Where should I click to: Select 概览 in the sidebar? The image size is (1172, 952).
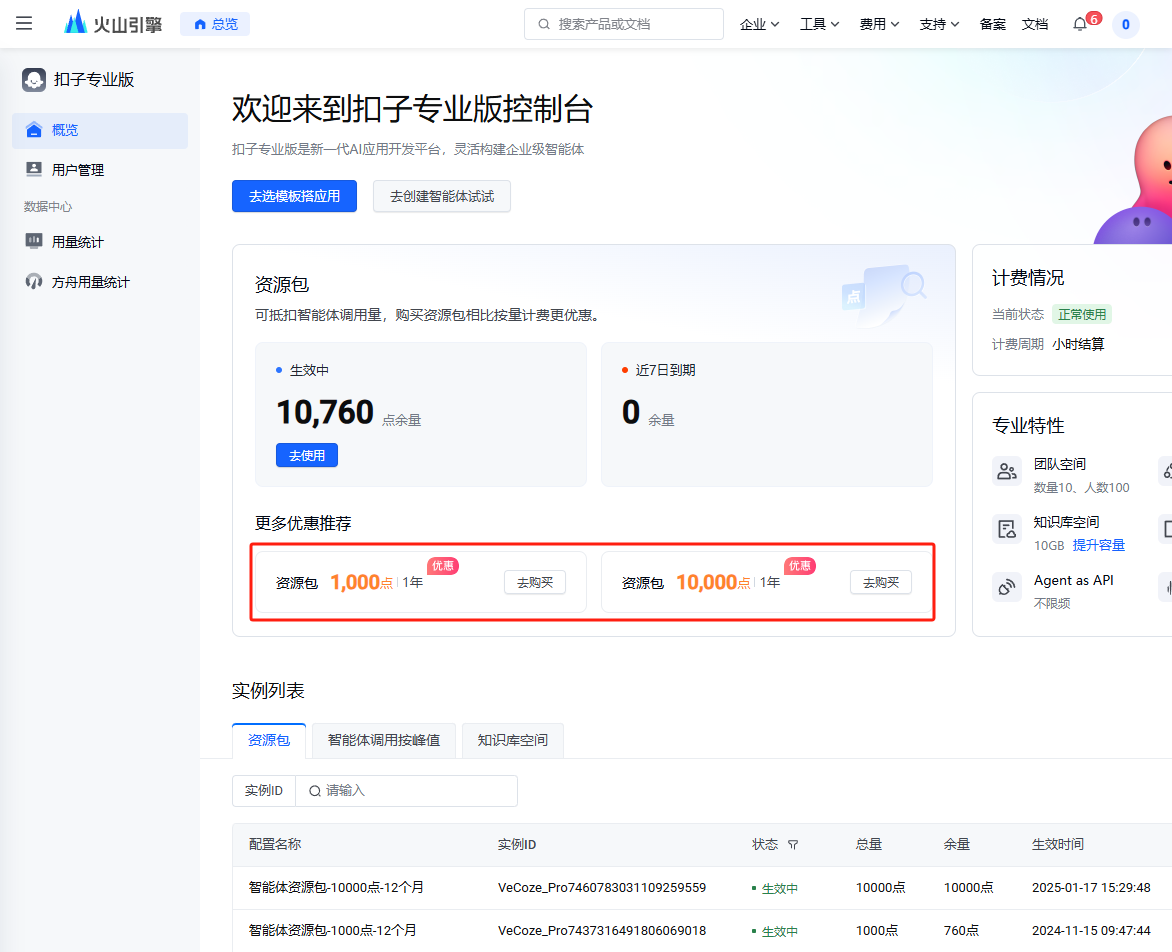[x=99, y=130]
